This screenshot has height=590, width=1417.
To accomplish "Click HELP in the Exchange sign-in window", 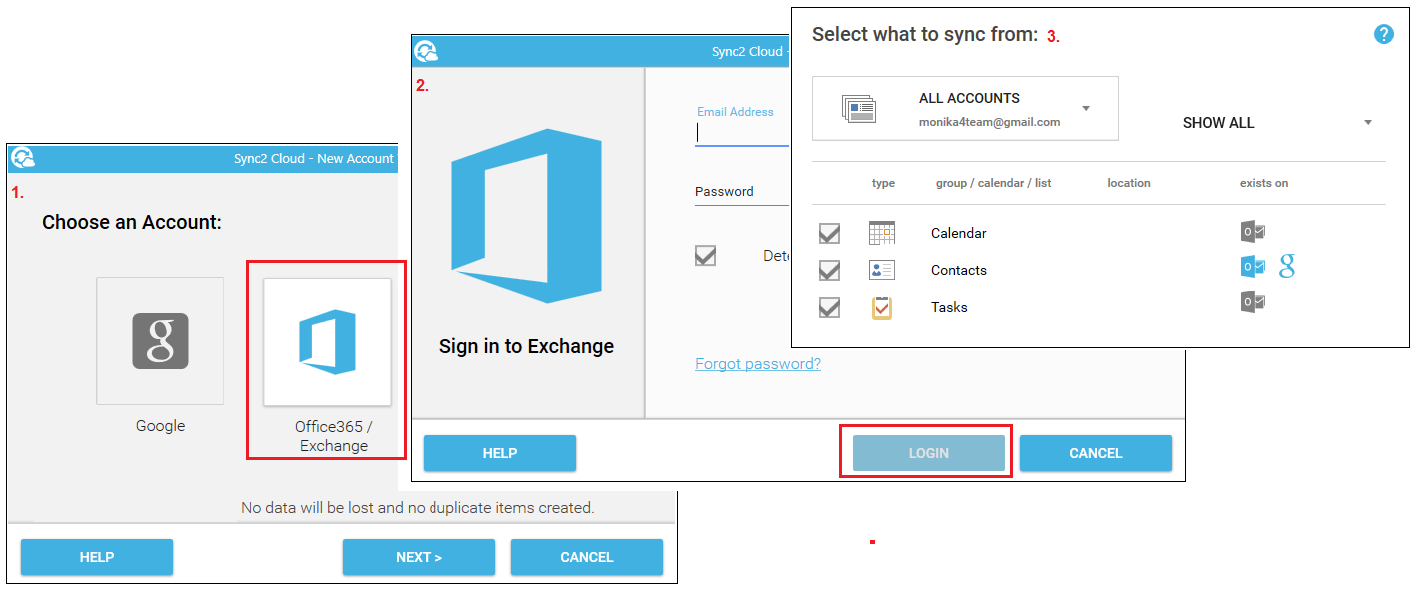I will tap(500, 453).
